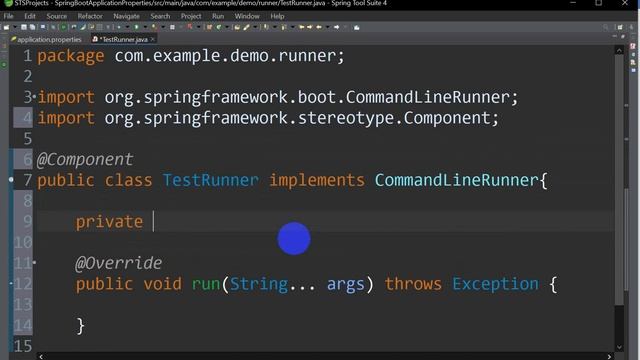
Task: Open the File menu
Action: click(8, 16)
